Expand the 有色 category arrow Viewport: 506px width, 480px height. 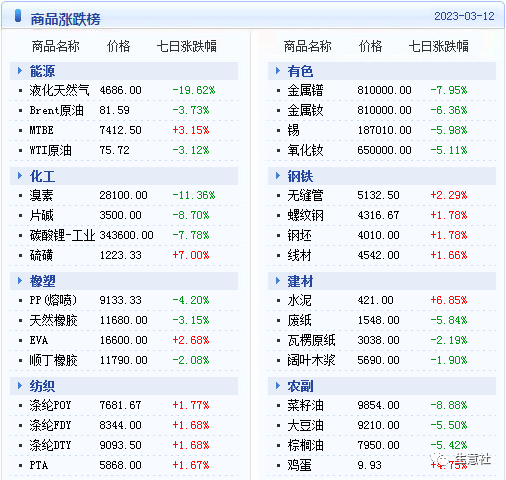click(278, 71)
